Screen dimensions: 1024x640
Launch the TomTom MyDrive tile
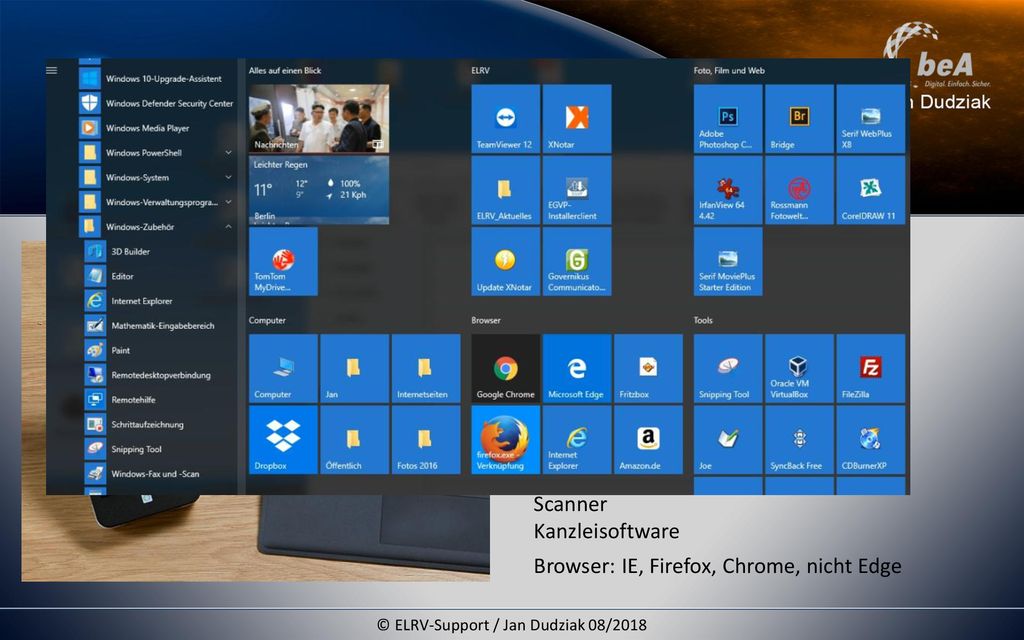(283, 261)
